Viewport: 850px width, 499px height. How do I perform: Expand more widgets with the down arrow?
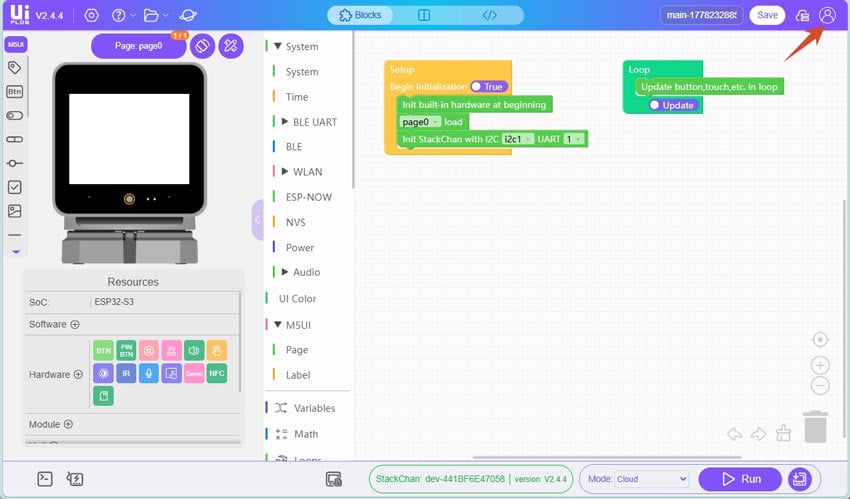[16, 252]
